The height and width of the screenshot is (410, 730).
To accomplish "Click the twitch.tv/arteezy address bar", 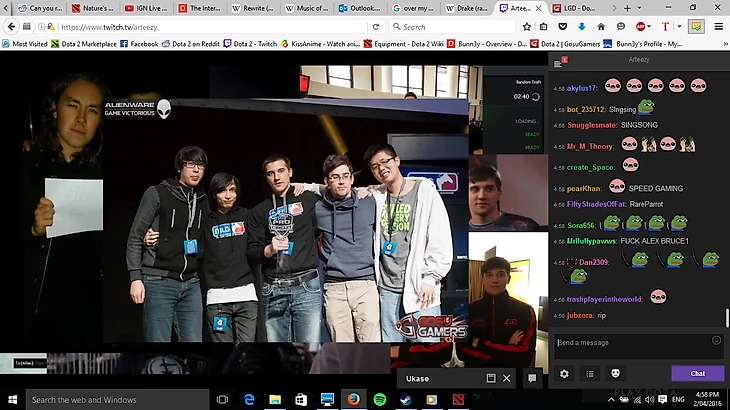I will 210,27.
